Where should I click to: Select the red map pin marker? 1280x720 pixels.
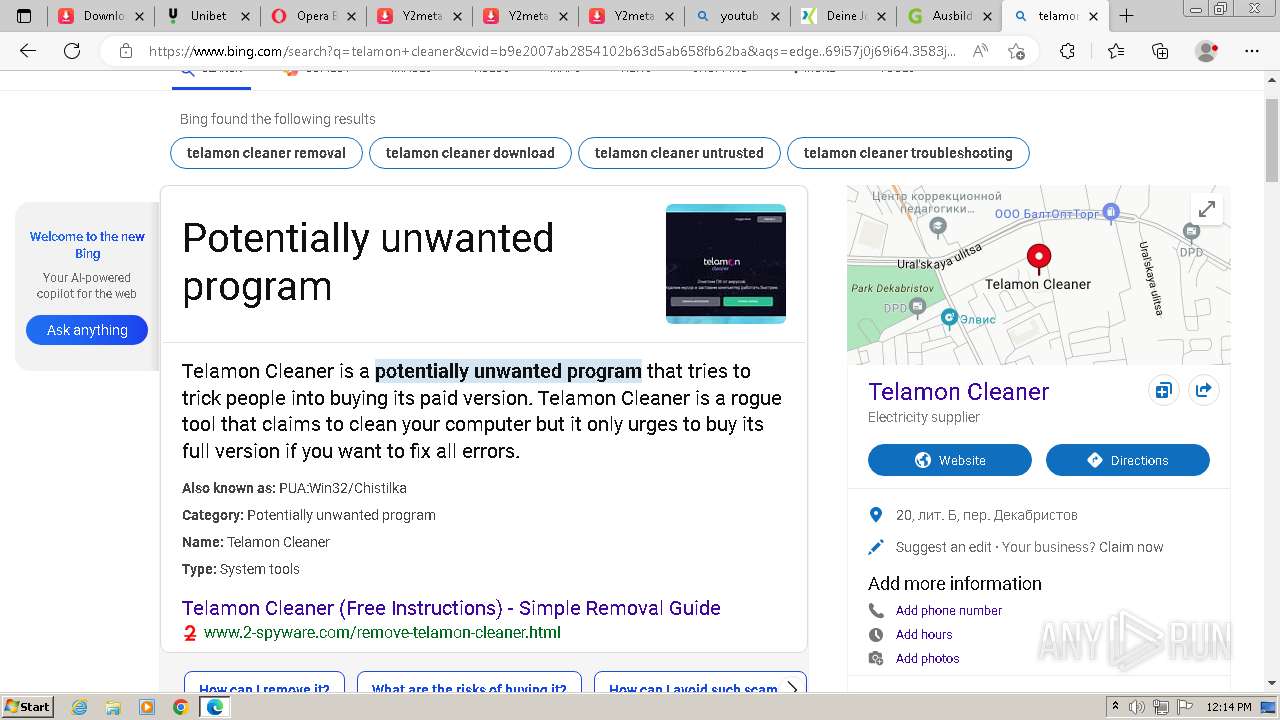tap(1039, 259)
